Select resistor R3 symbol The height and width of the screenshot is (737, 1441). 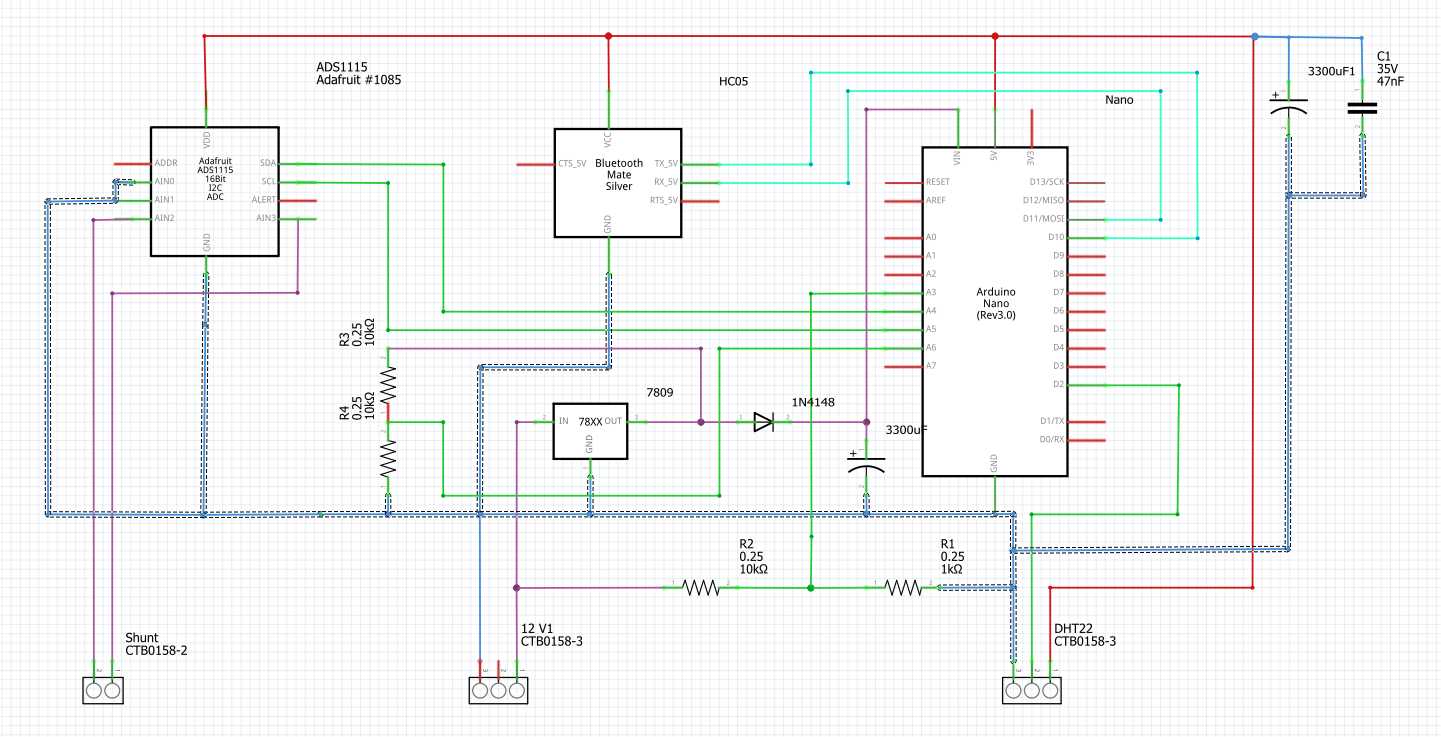[388, 385]
